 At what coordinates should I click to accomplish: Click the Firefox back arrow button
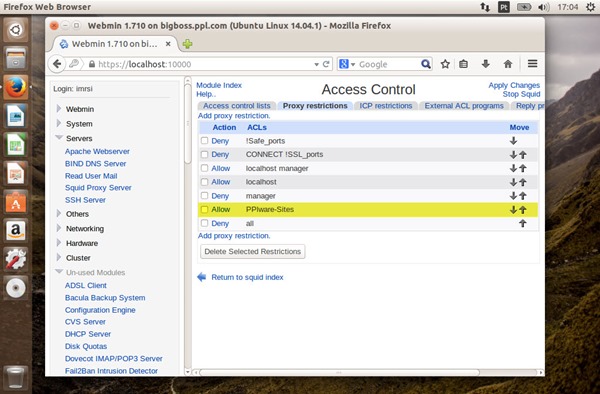57,64
